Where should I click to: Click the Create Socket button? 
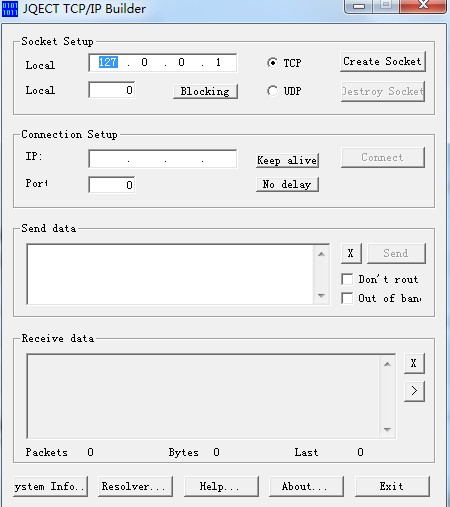383,61
